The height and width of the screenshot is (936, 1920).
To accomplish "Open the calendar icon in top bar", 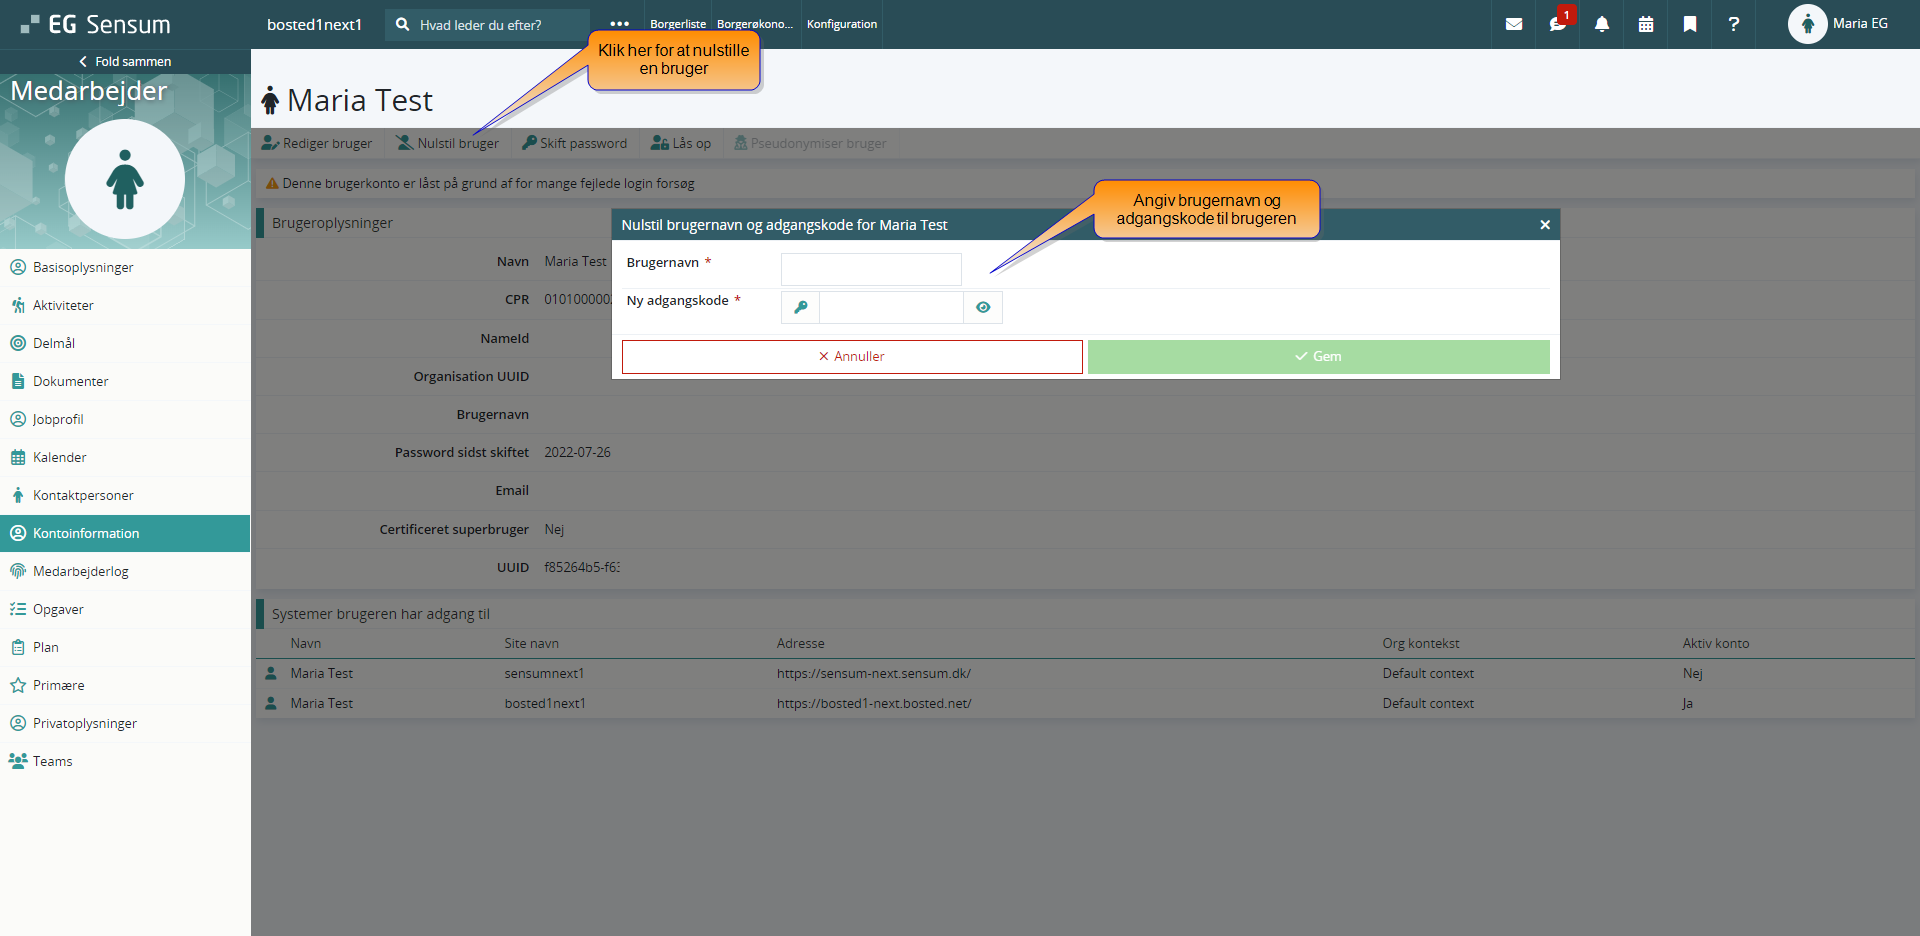I will click(x=1646, y=24).
